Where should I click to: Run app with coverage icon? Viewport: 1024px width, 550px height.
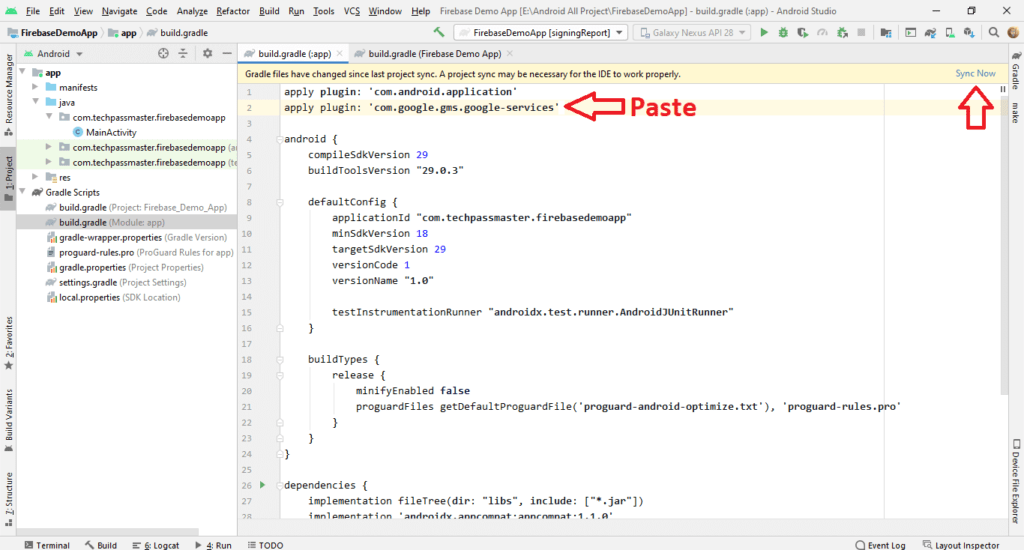point(803,32)
